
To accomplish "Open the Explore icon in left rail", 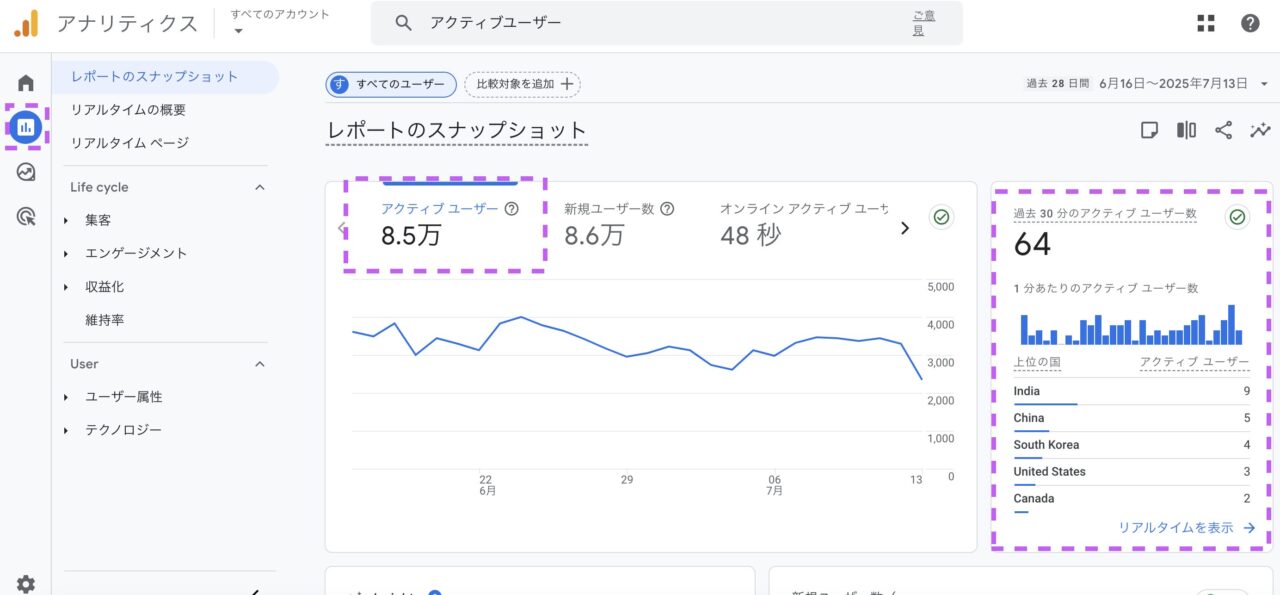I will click(x=26, y=172).
